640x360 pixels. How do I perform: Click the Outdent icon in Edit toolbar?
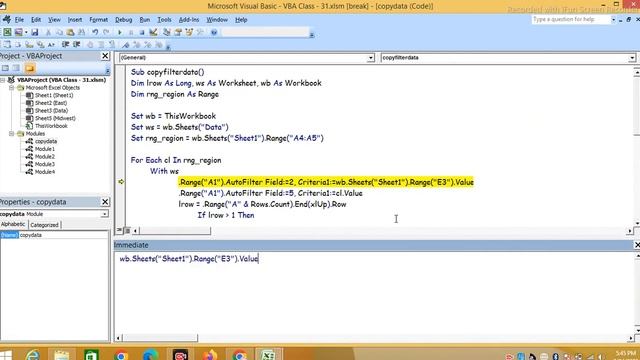tap(76, 44)
